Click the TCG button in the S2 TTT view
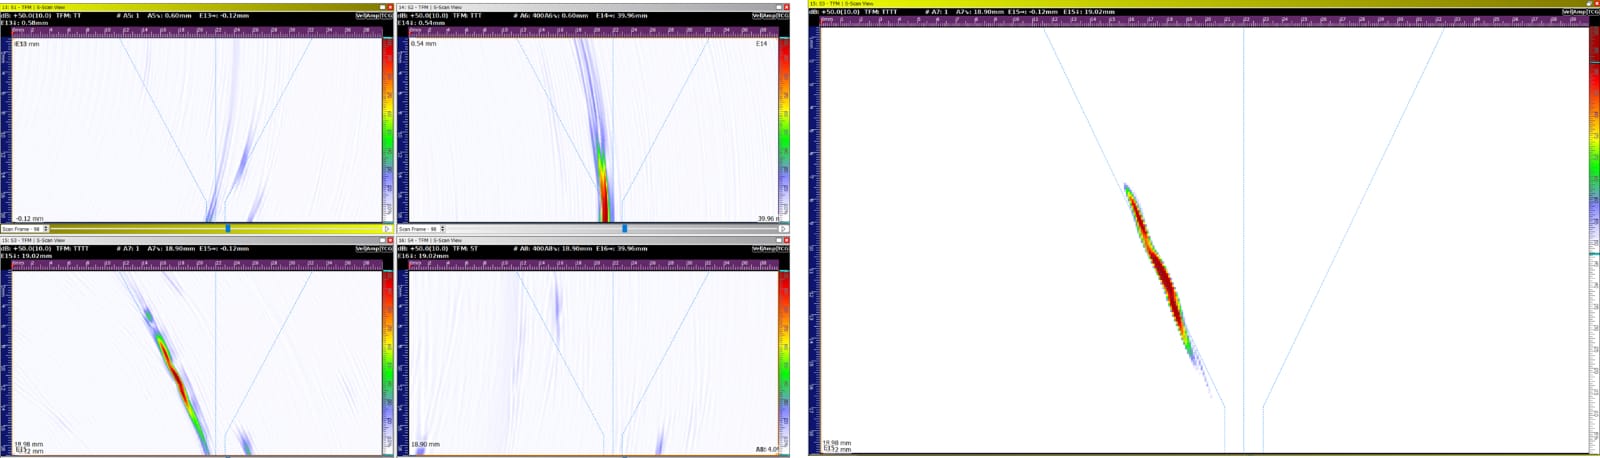1600x458 pixels. coord(782,16)
